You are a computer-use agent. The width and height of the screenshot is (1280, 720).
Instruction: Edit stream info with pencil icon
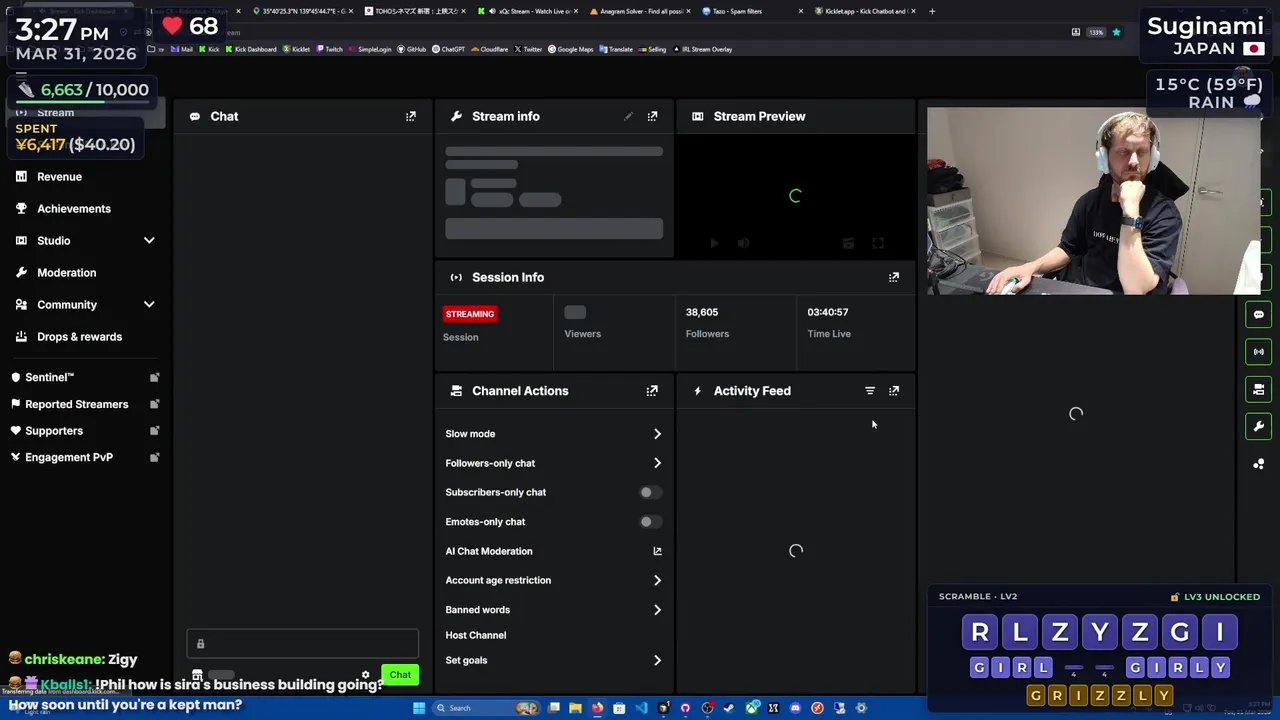click(x=628, y=116)
